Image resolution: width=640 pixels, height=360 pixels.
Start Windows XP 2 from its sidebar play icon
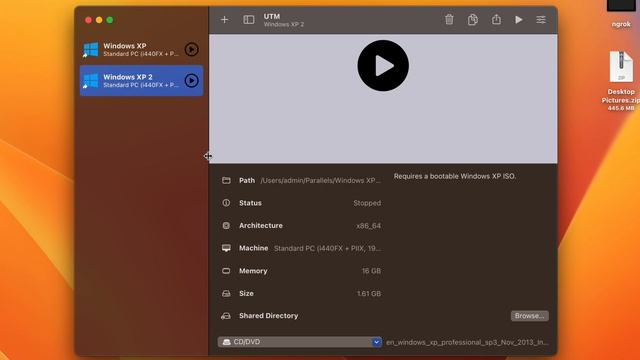pyautogui.click(x=191, y=80)
